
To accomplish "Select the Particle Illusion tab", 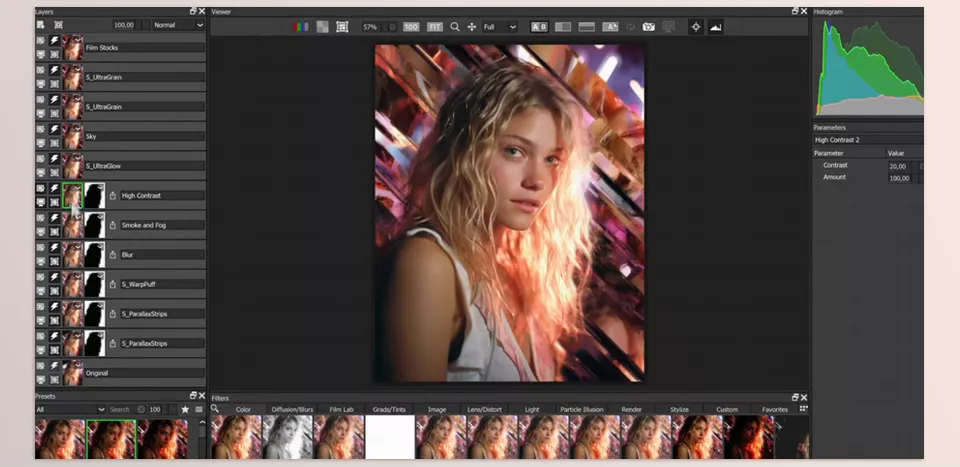I will pyautogui.click(x=582, y=409).
